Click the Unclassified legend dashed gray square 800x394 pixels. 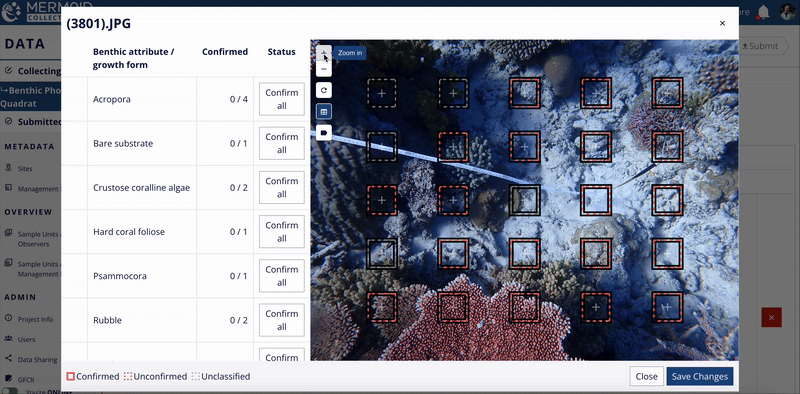point(195,377)
